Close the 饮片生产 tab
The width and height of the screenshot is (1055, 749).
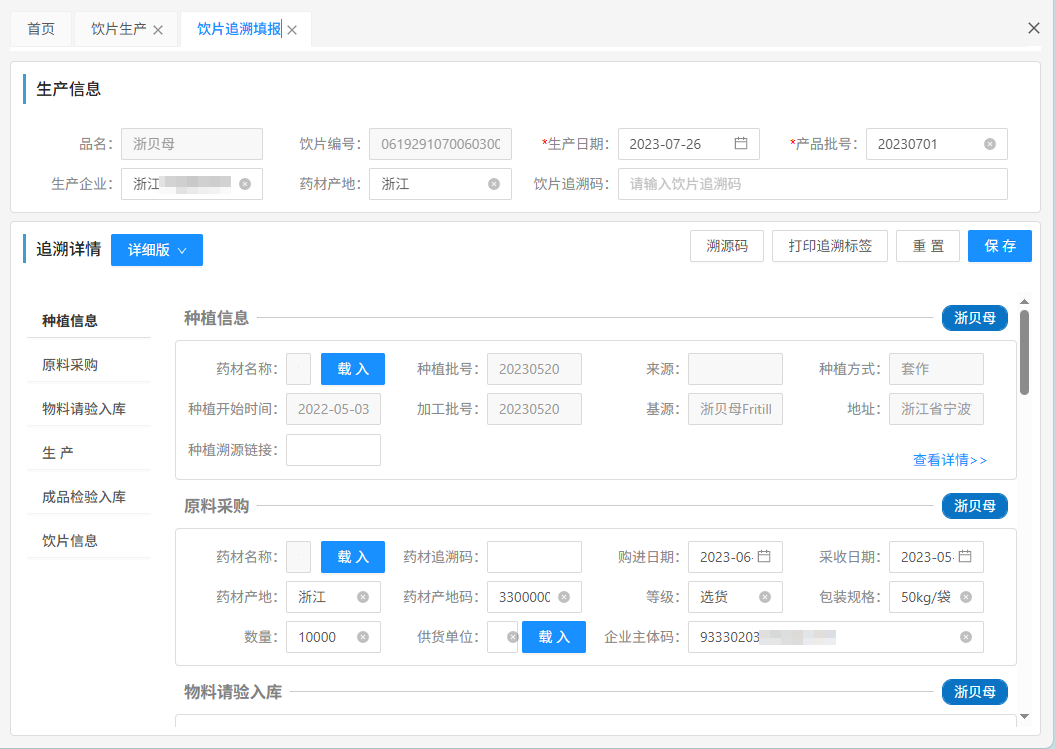pos(158,30)
